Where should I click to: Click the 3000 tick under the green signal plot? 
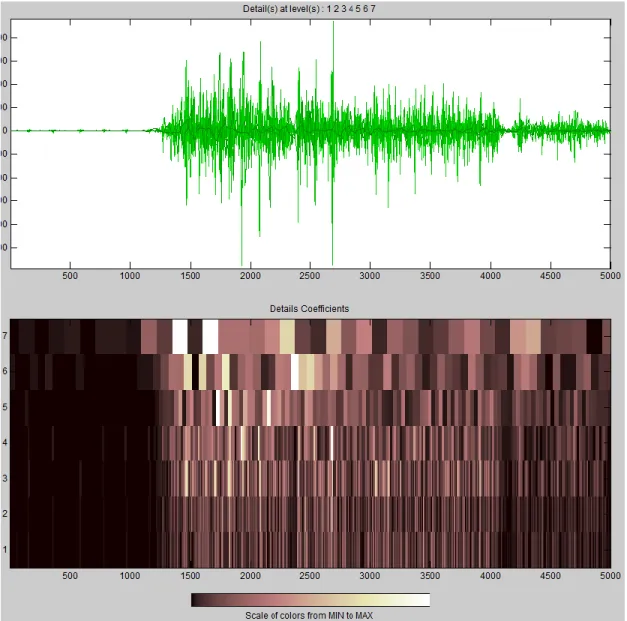[x=370, y=276]
